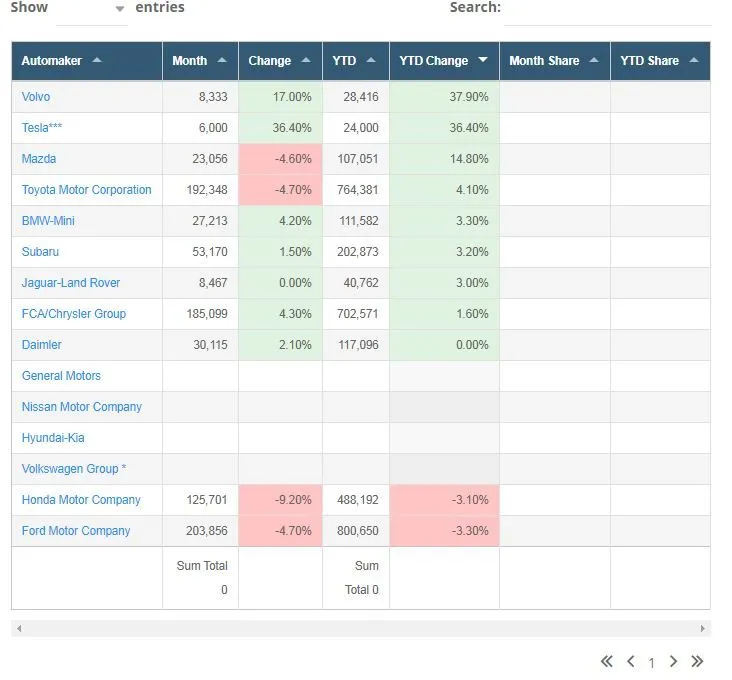Jump to last page with double-right arrows
This screenshot has width=732, height=680.
(x=697, y=661)
